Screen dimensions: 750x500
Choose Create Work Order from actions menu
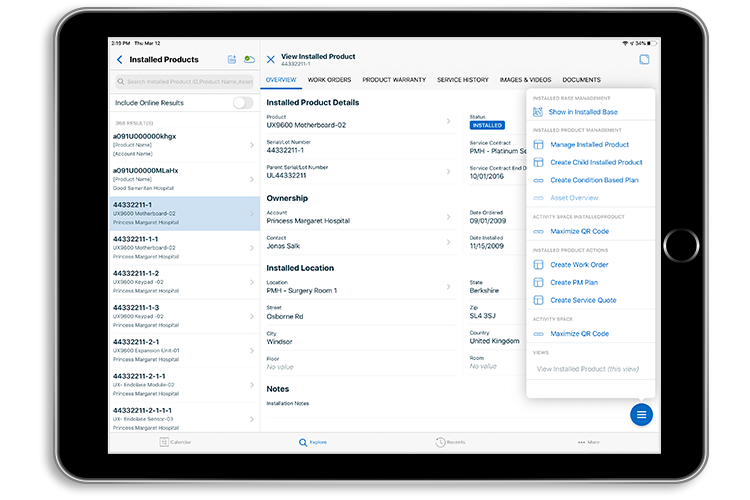579,265
